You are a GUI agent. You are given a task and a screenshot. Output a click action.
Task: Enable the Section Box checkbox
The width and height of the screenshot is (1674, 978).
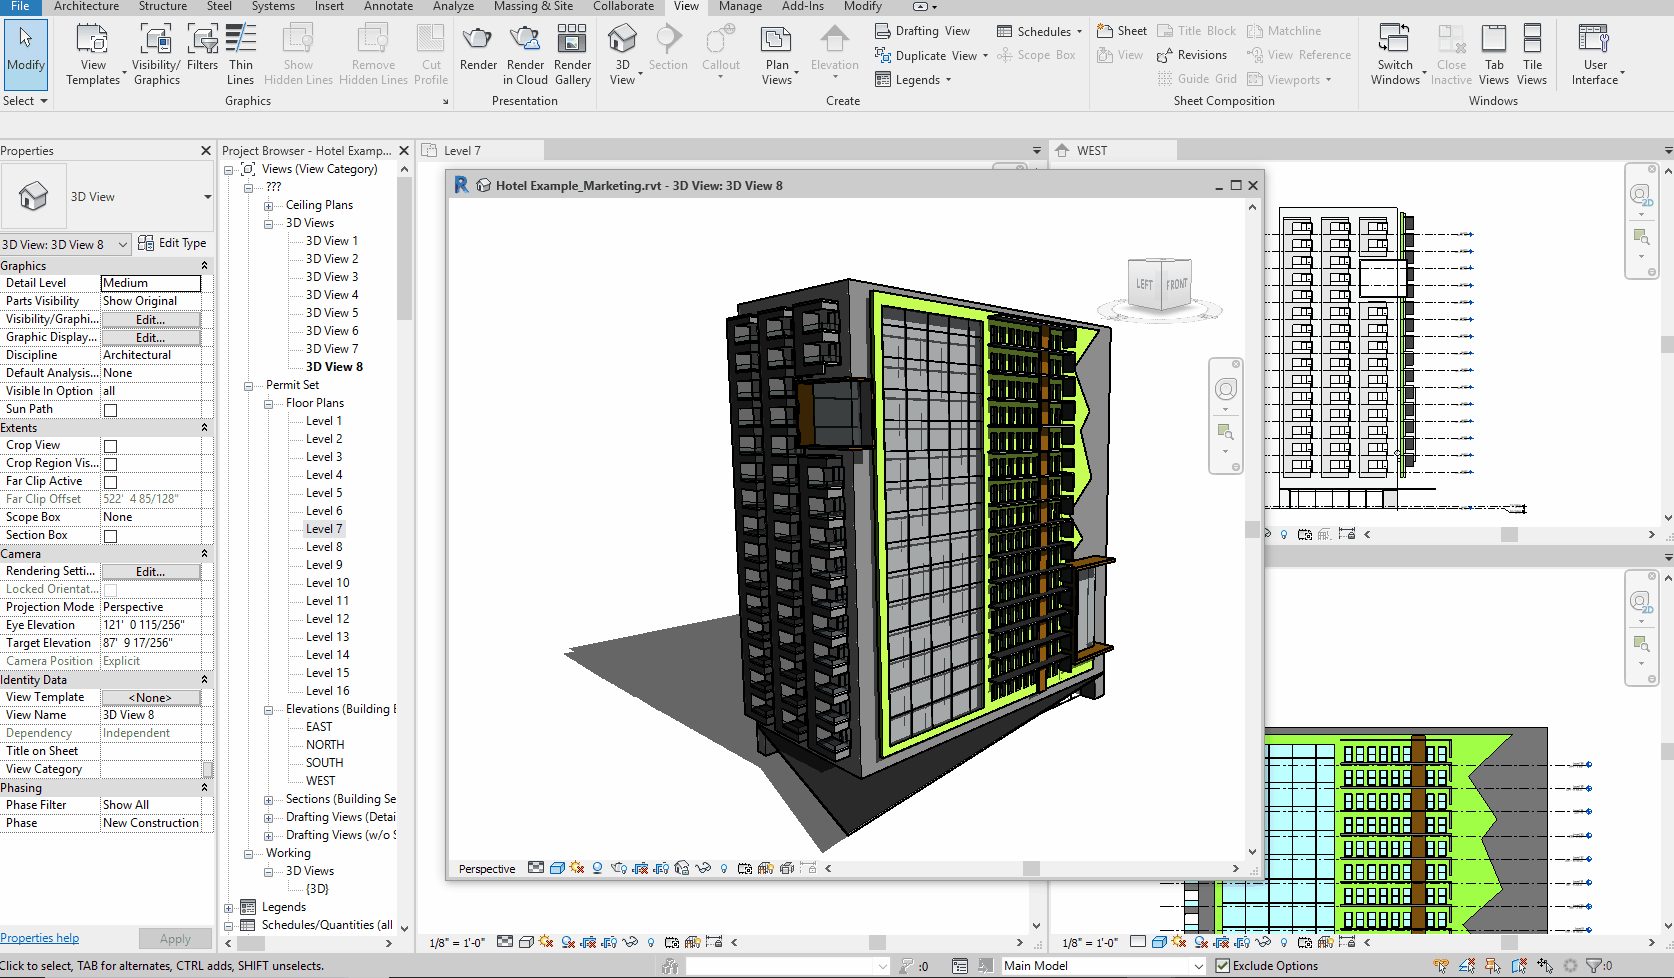point(111,536)
